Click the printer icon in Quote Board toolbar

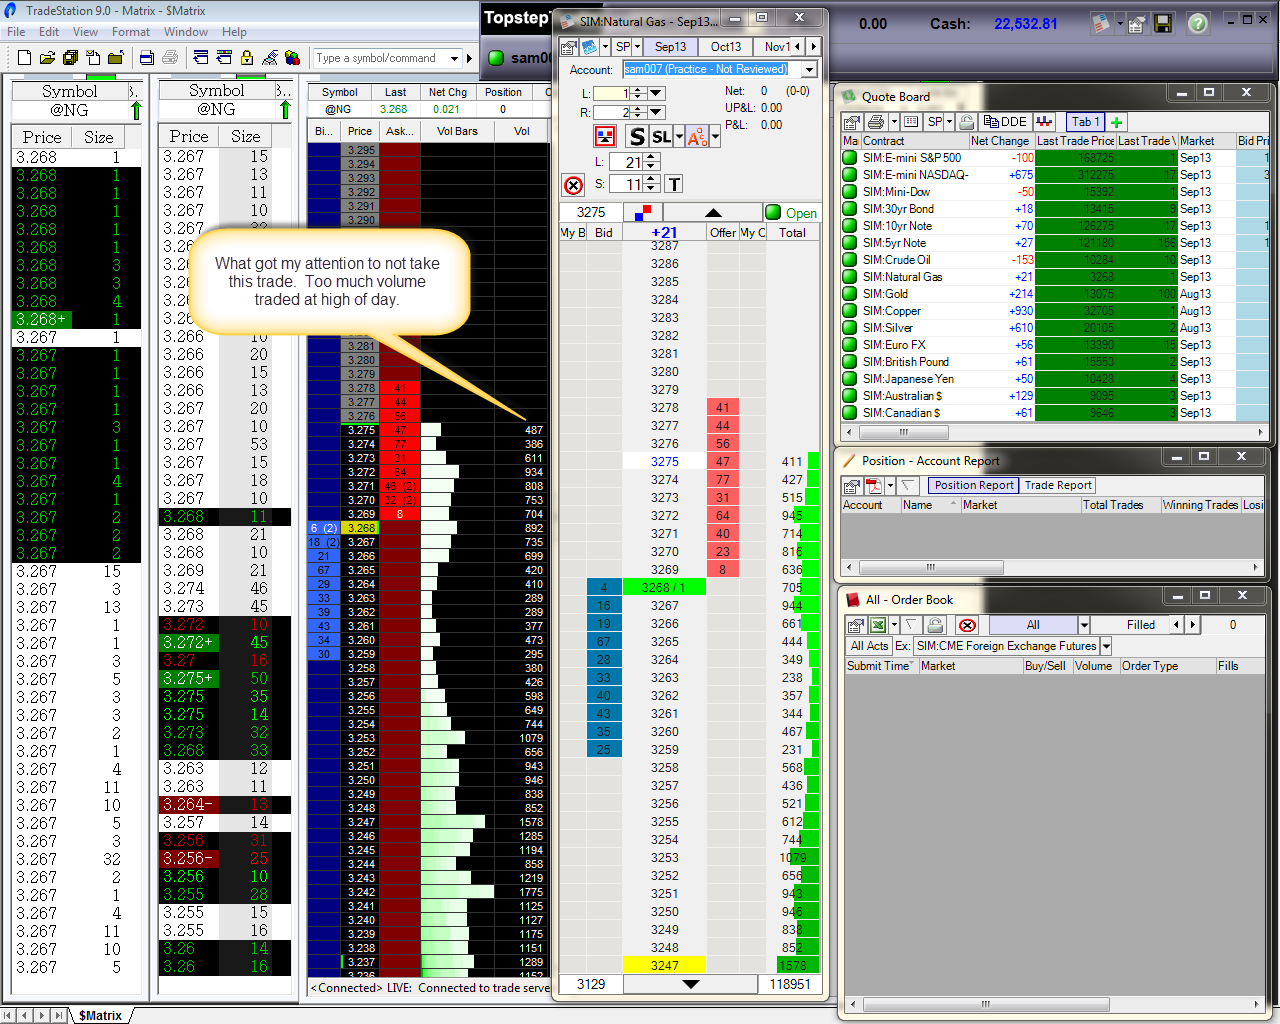(x=876, y=122)
